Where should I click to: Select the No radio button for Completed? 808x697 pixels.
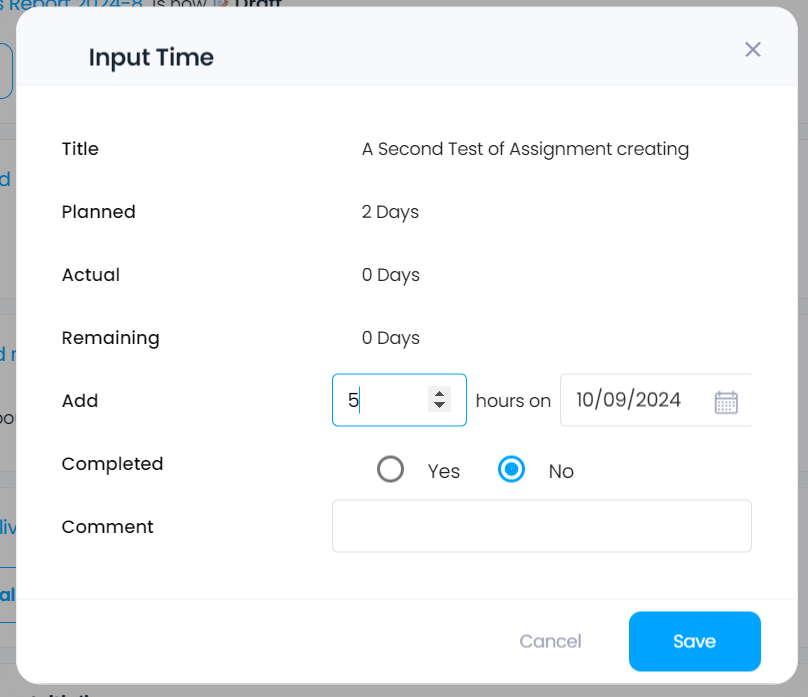[511, 469]
